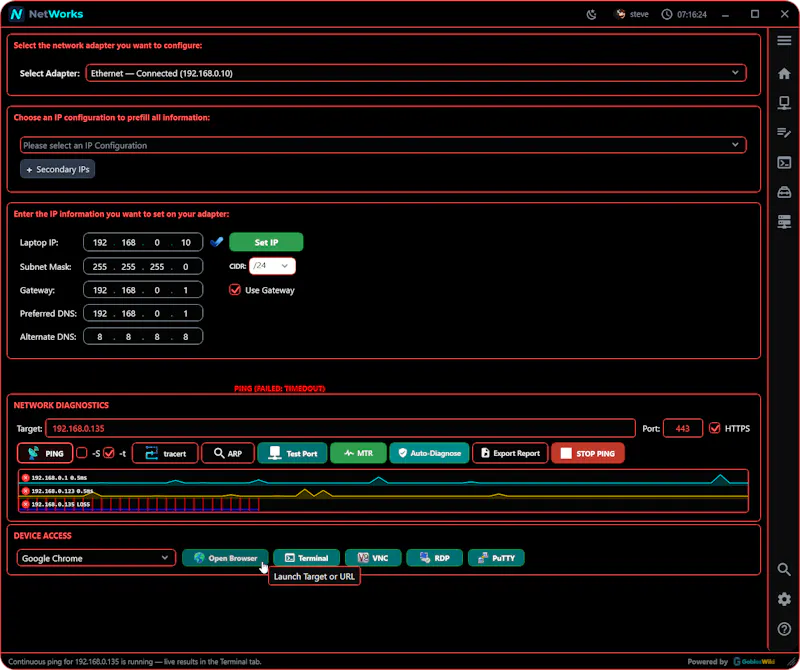Screen dimensions: 800x670
Task: Click the NetWorks logo icon
Action: (x=16, y=14)
